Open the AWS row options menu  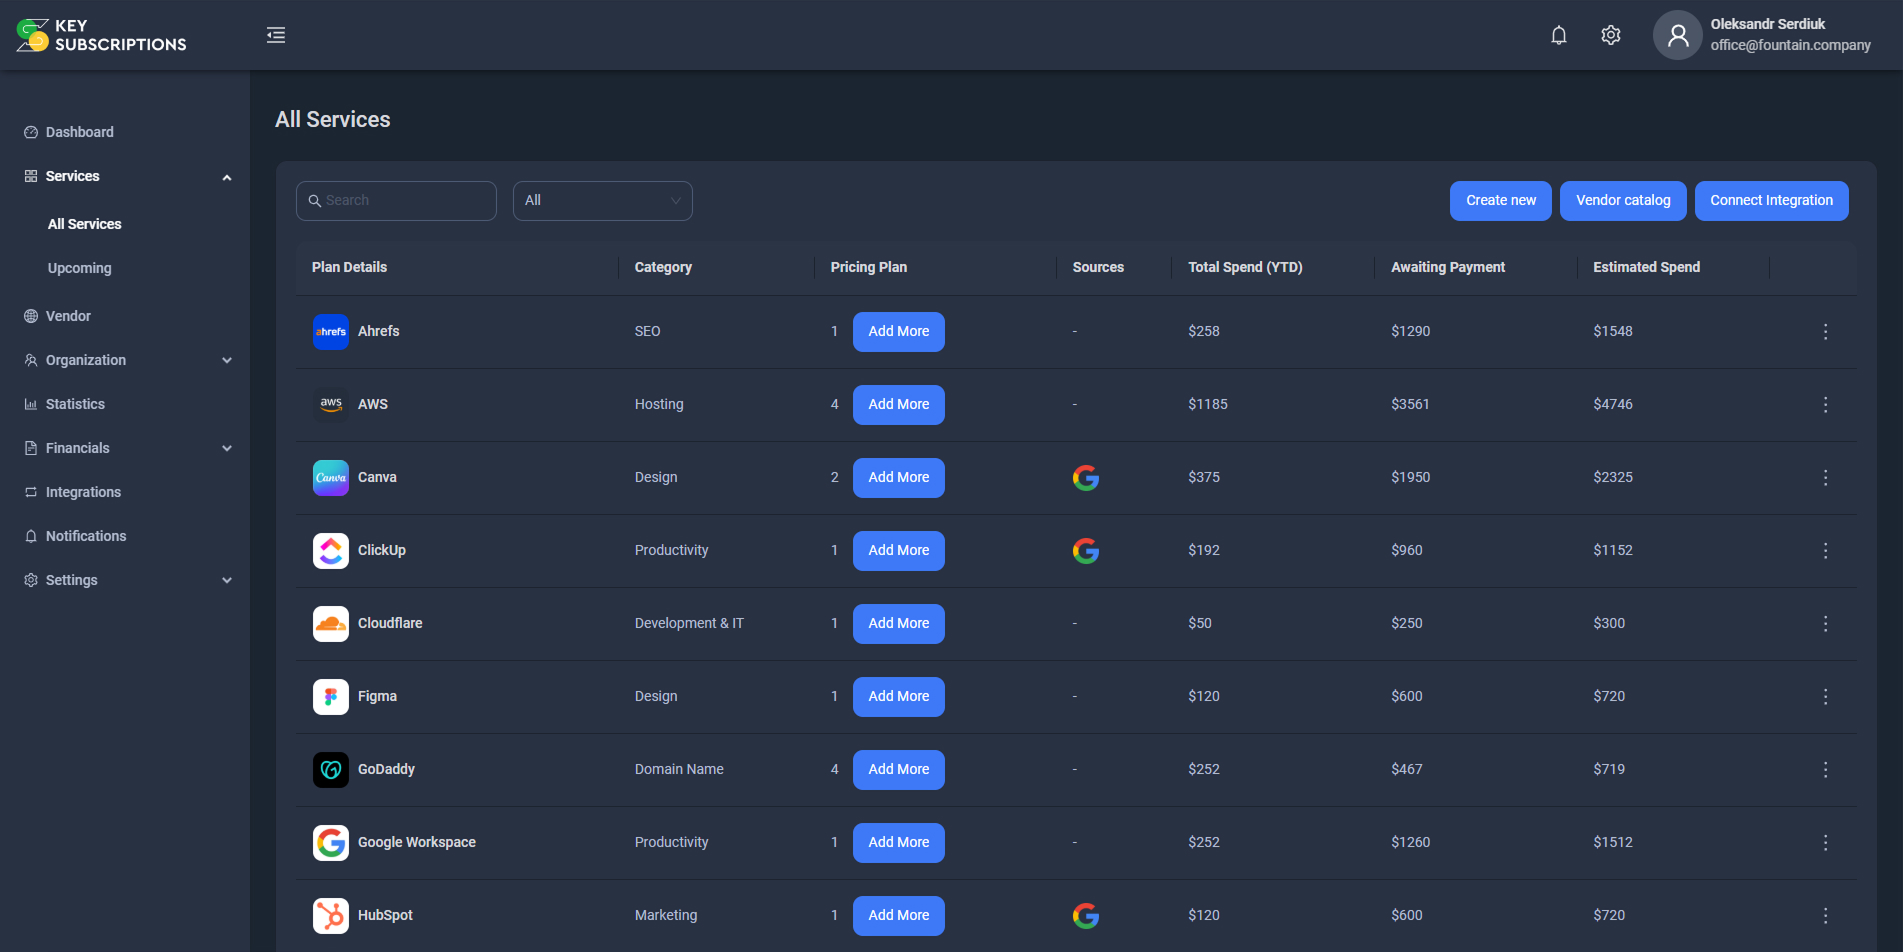click(x=1826, y=405)
